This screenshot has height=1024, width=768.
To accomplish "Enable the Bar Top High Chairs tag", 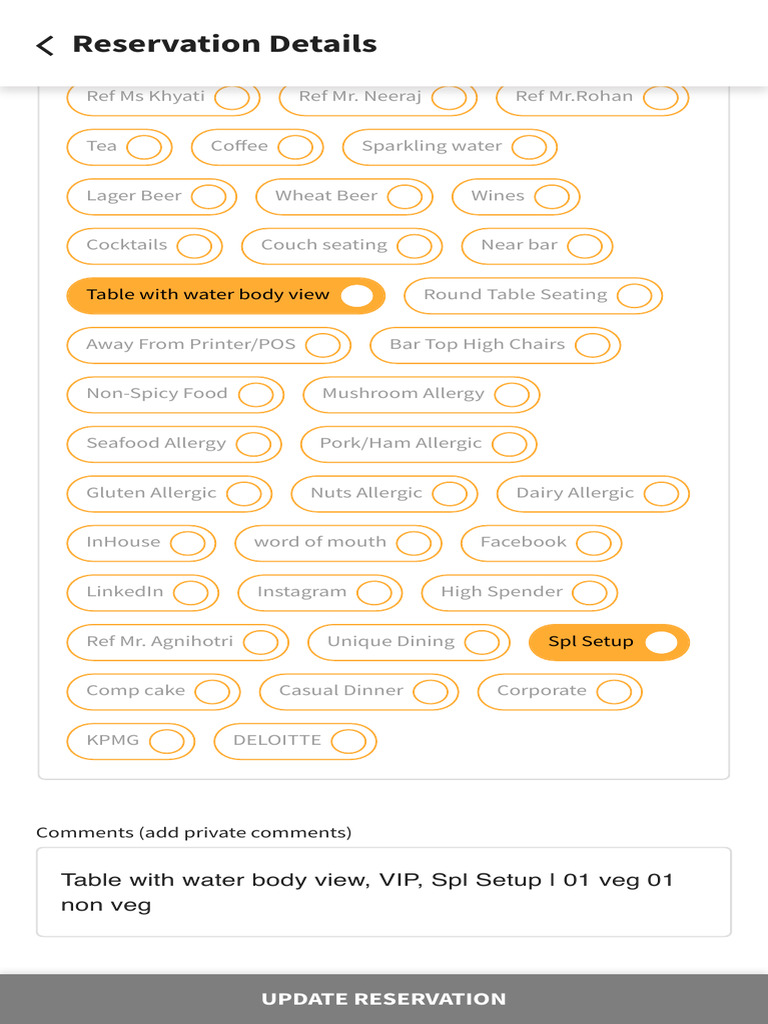I will (x=495, y=345).
